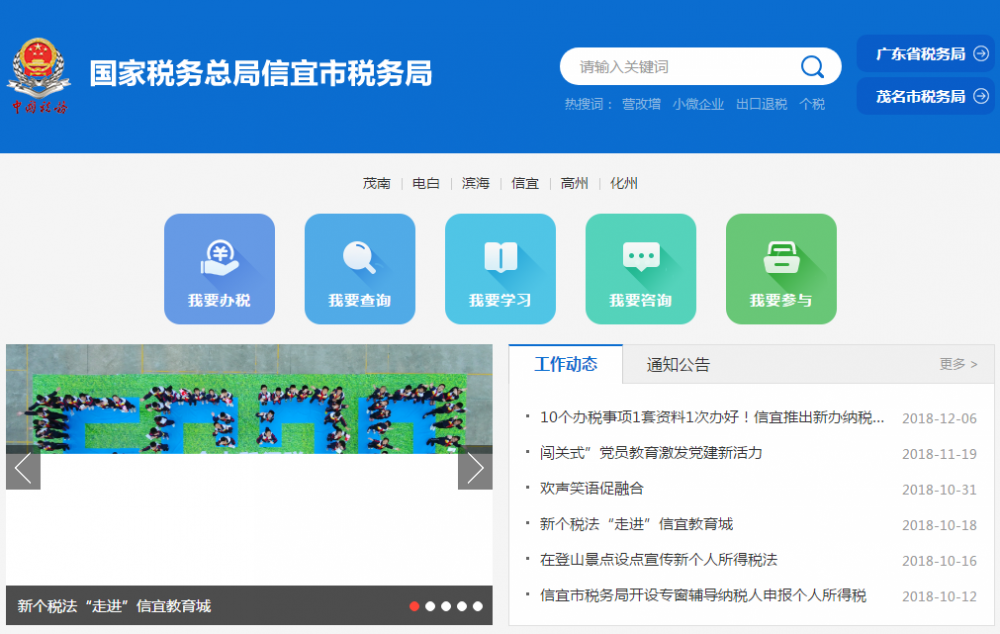
Task: Click the China Tax emblem logo
Action: [40, 76]
